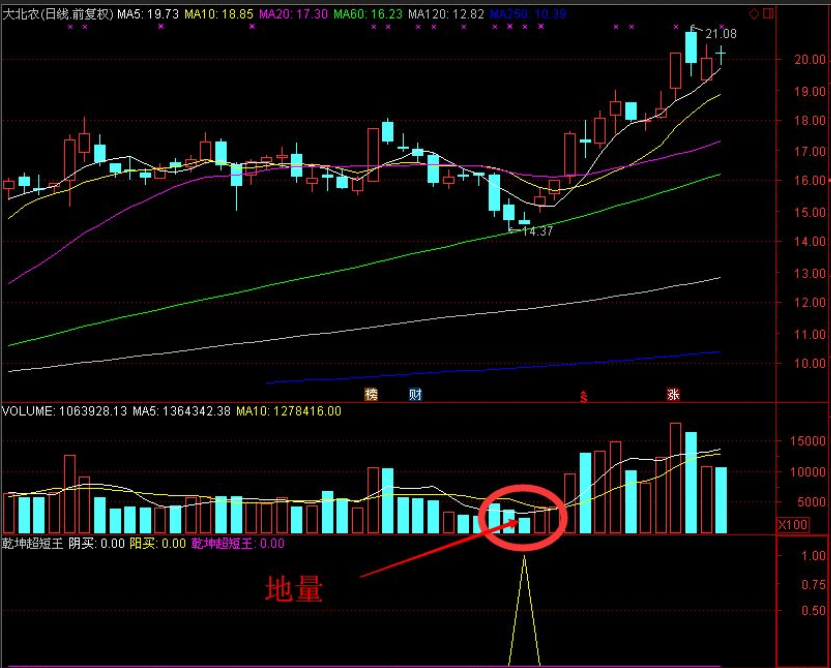Image resolution: width=831 pixels, height=668 pixels.
Task: Click the 21.08 high price label
Action: (x=721, y=34)
